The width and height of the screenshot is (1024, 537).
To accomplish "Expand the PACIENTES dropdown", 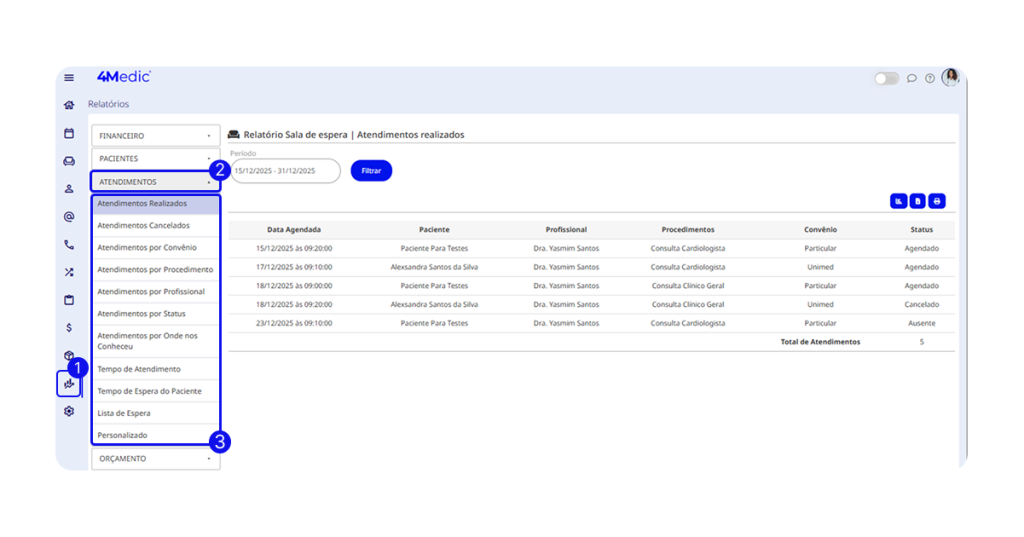I will [x=155, y=159].
